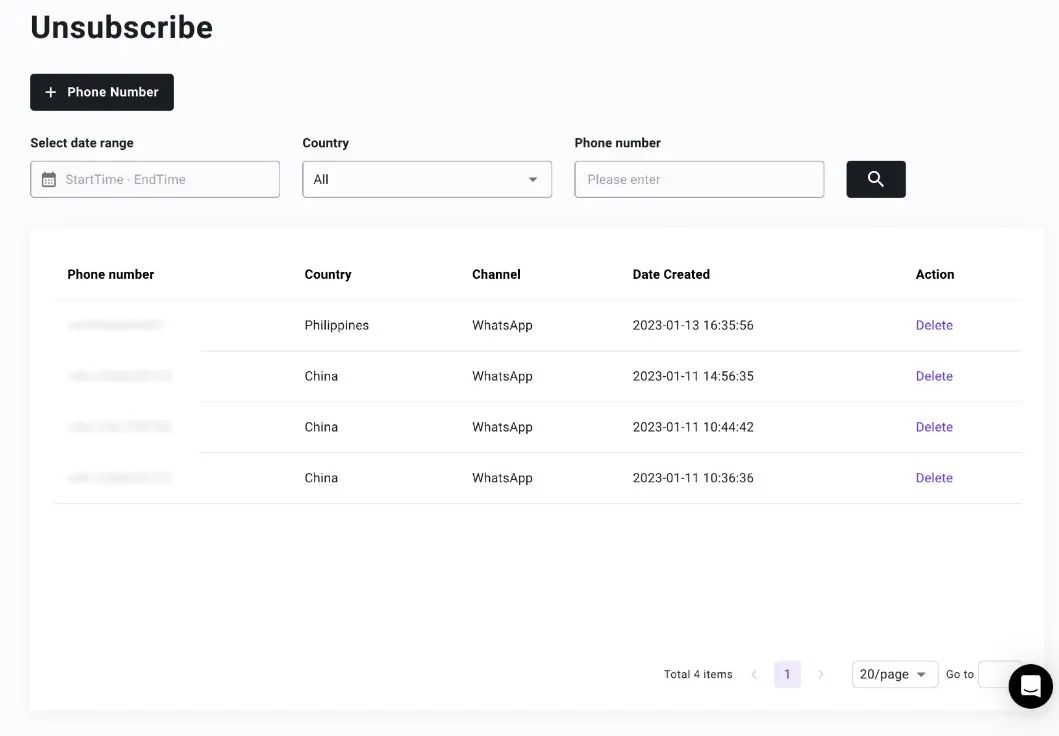Click the Date Created column header
The height and width of the screenshot is (736, 1059).
[x=671, y=274]
